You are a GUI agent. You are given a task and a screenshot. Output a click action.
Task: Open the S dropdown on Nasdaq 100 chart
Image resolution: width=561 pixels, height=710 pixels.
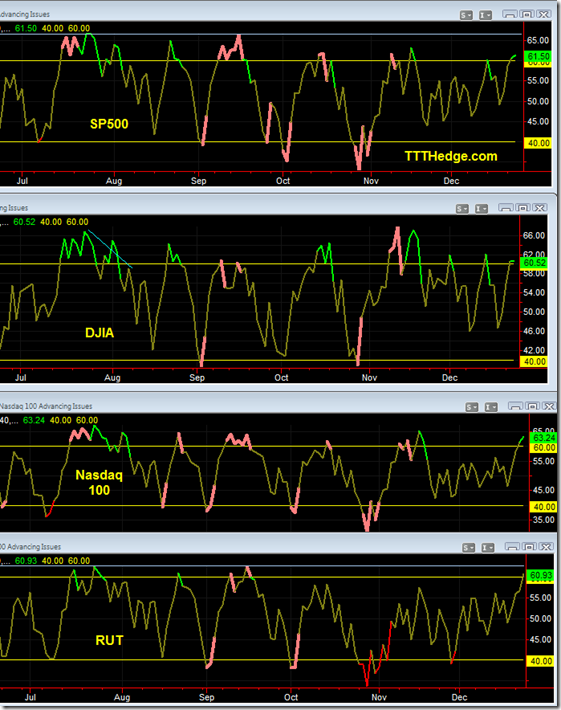[472, 407]
